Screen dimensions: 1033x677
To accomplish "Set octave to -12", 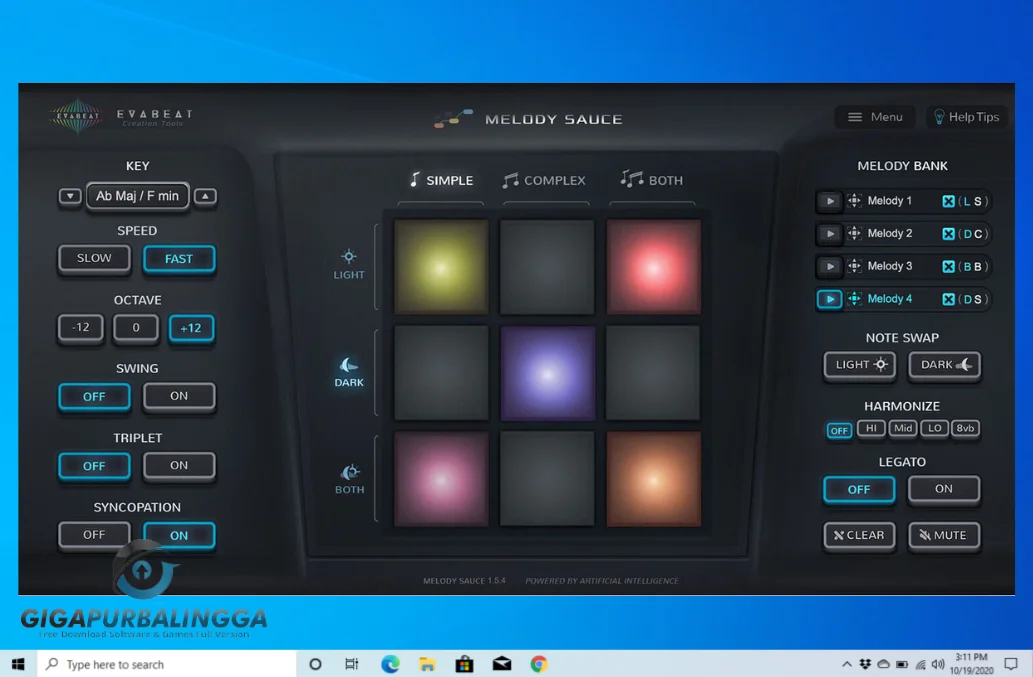I will 80,327.
